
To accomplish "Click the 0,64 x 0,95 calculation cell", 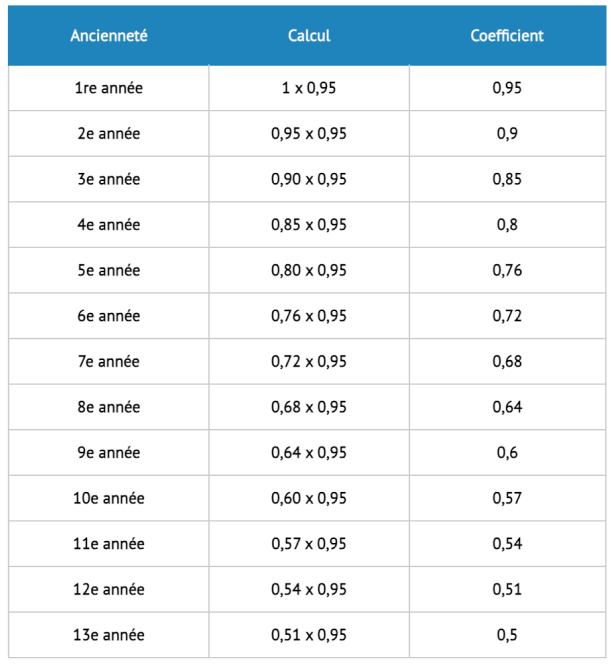I will pos(309,453).
